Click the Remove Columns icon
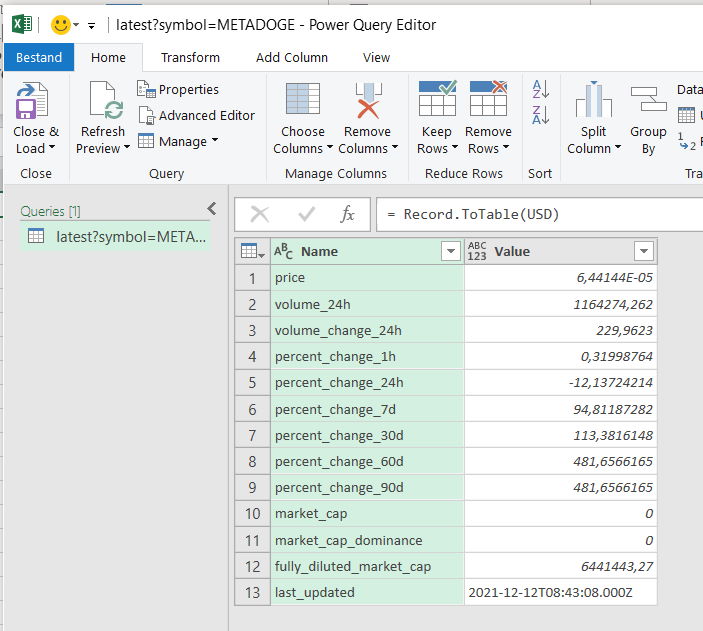The height and width of the screenshot is (631, 703). click(x=369, y=100)
